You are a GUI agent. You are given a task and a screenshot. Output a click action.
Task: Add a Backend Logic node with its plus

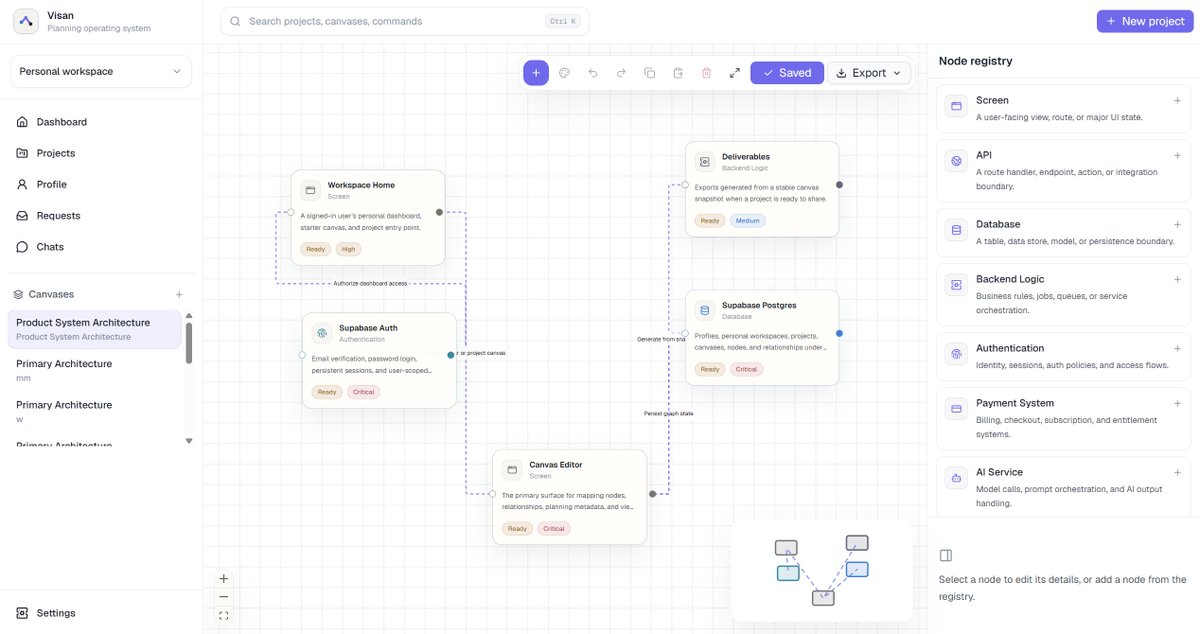tap(1177, 279)
